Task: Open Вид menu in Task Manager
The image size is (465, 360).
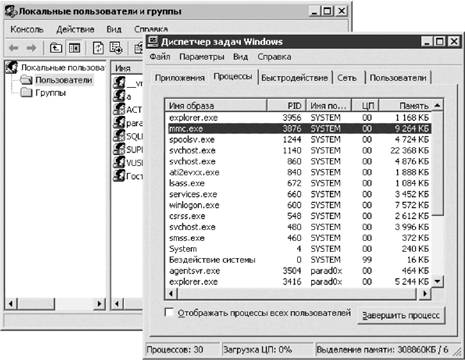Action: point(240,57)
